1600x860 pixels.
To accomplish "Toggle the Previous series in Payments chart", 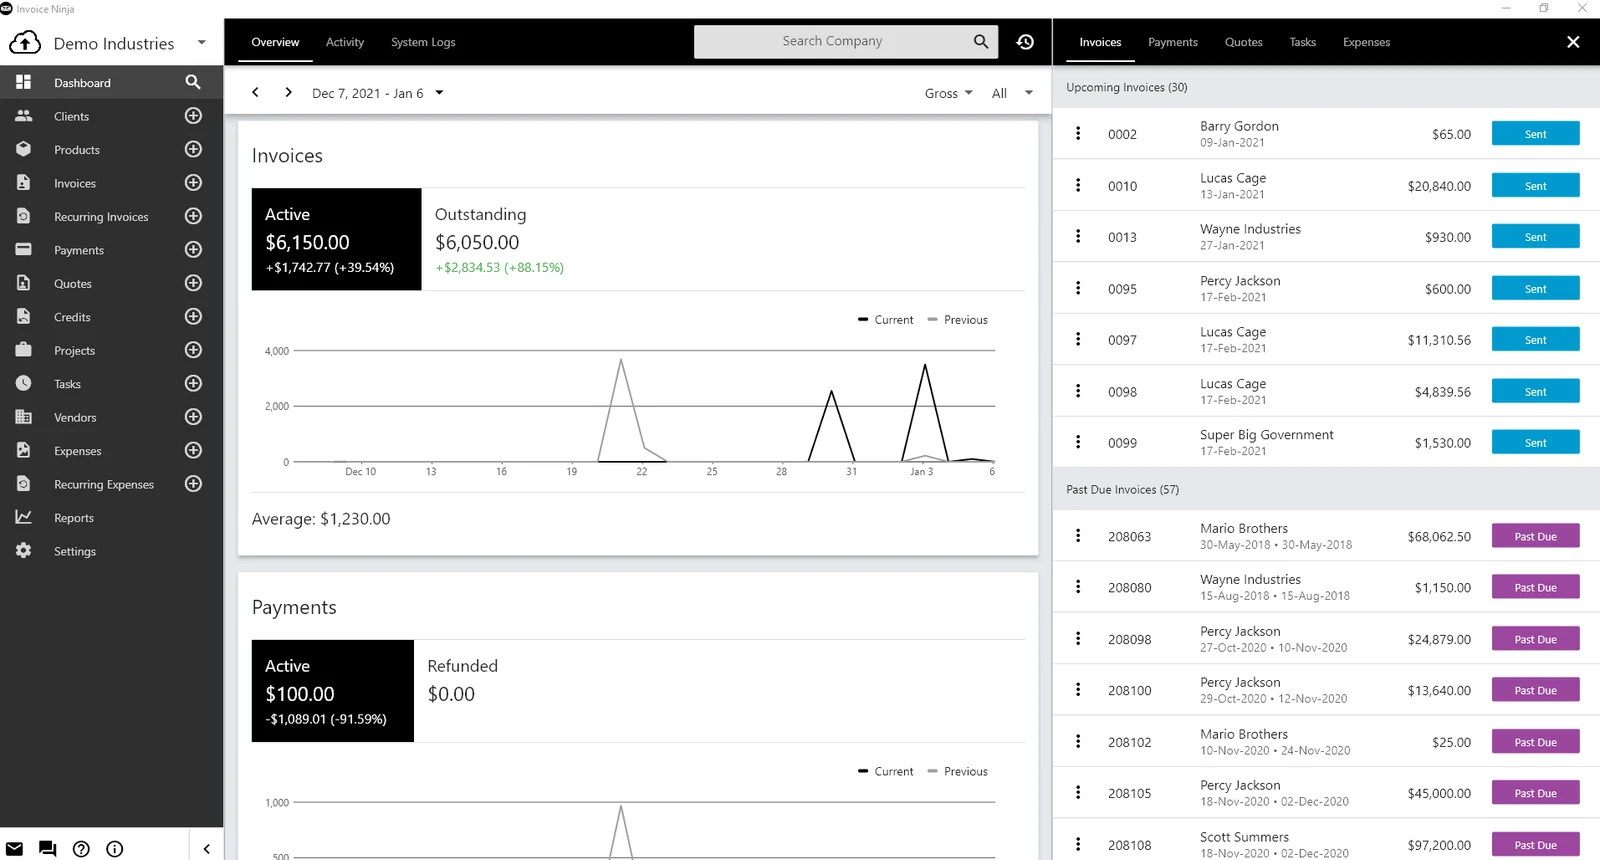I will 958,772.
